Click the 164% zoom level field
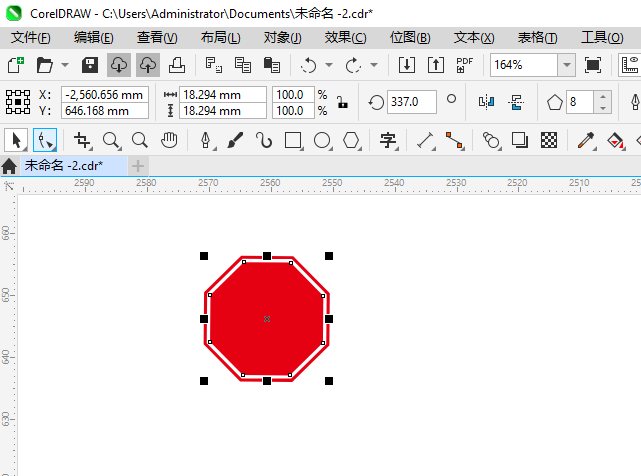The image size is (641, 476). 524,65
